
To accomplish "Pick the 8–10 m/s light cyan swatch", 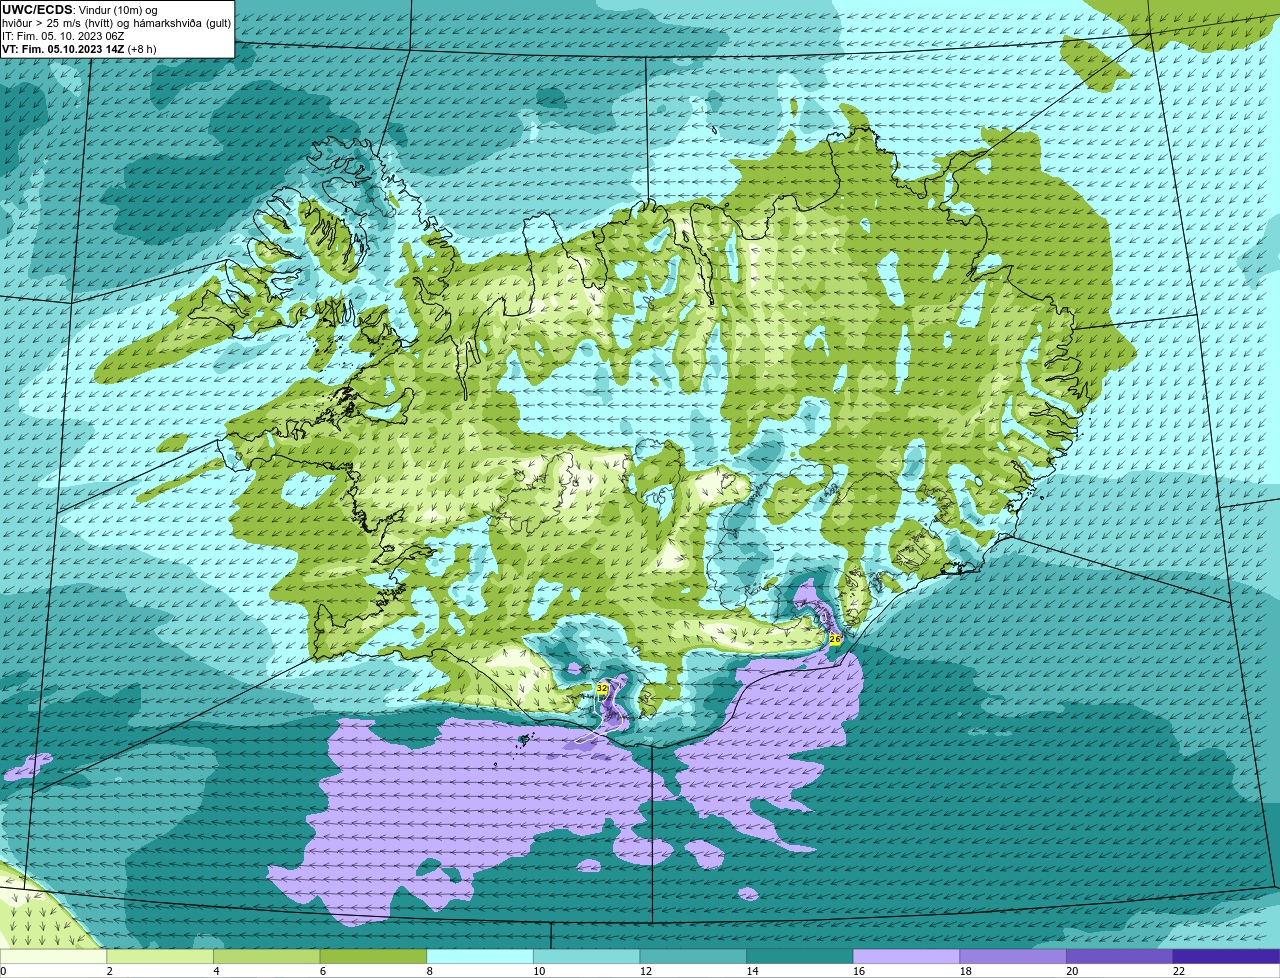I will pyautogui.click(x=480, y=956).
